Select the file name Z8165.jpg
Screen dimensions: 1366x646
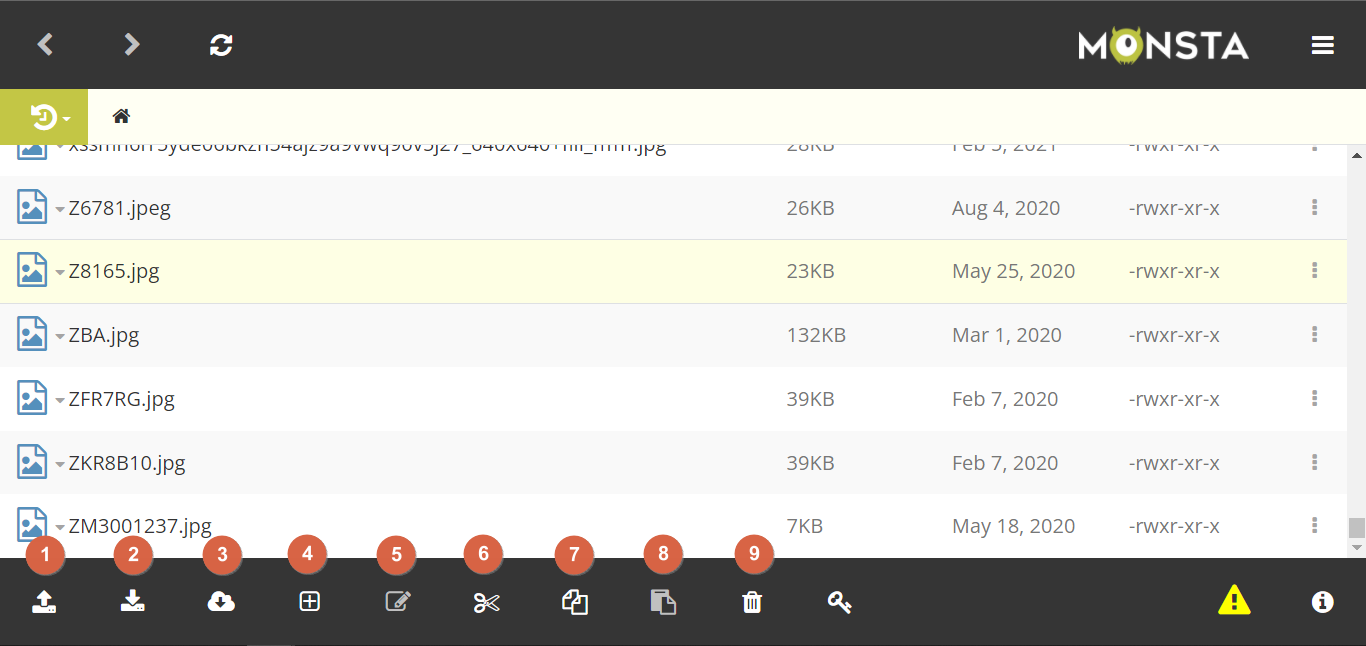point(114,272)
